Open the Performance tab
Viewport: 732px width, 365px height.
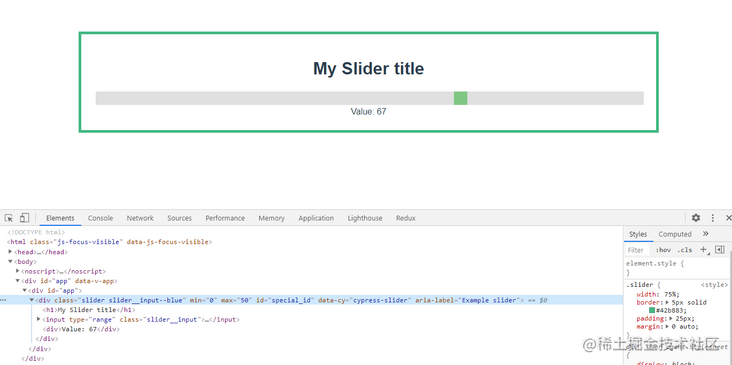(225, 218)
